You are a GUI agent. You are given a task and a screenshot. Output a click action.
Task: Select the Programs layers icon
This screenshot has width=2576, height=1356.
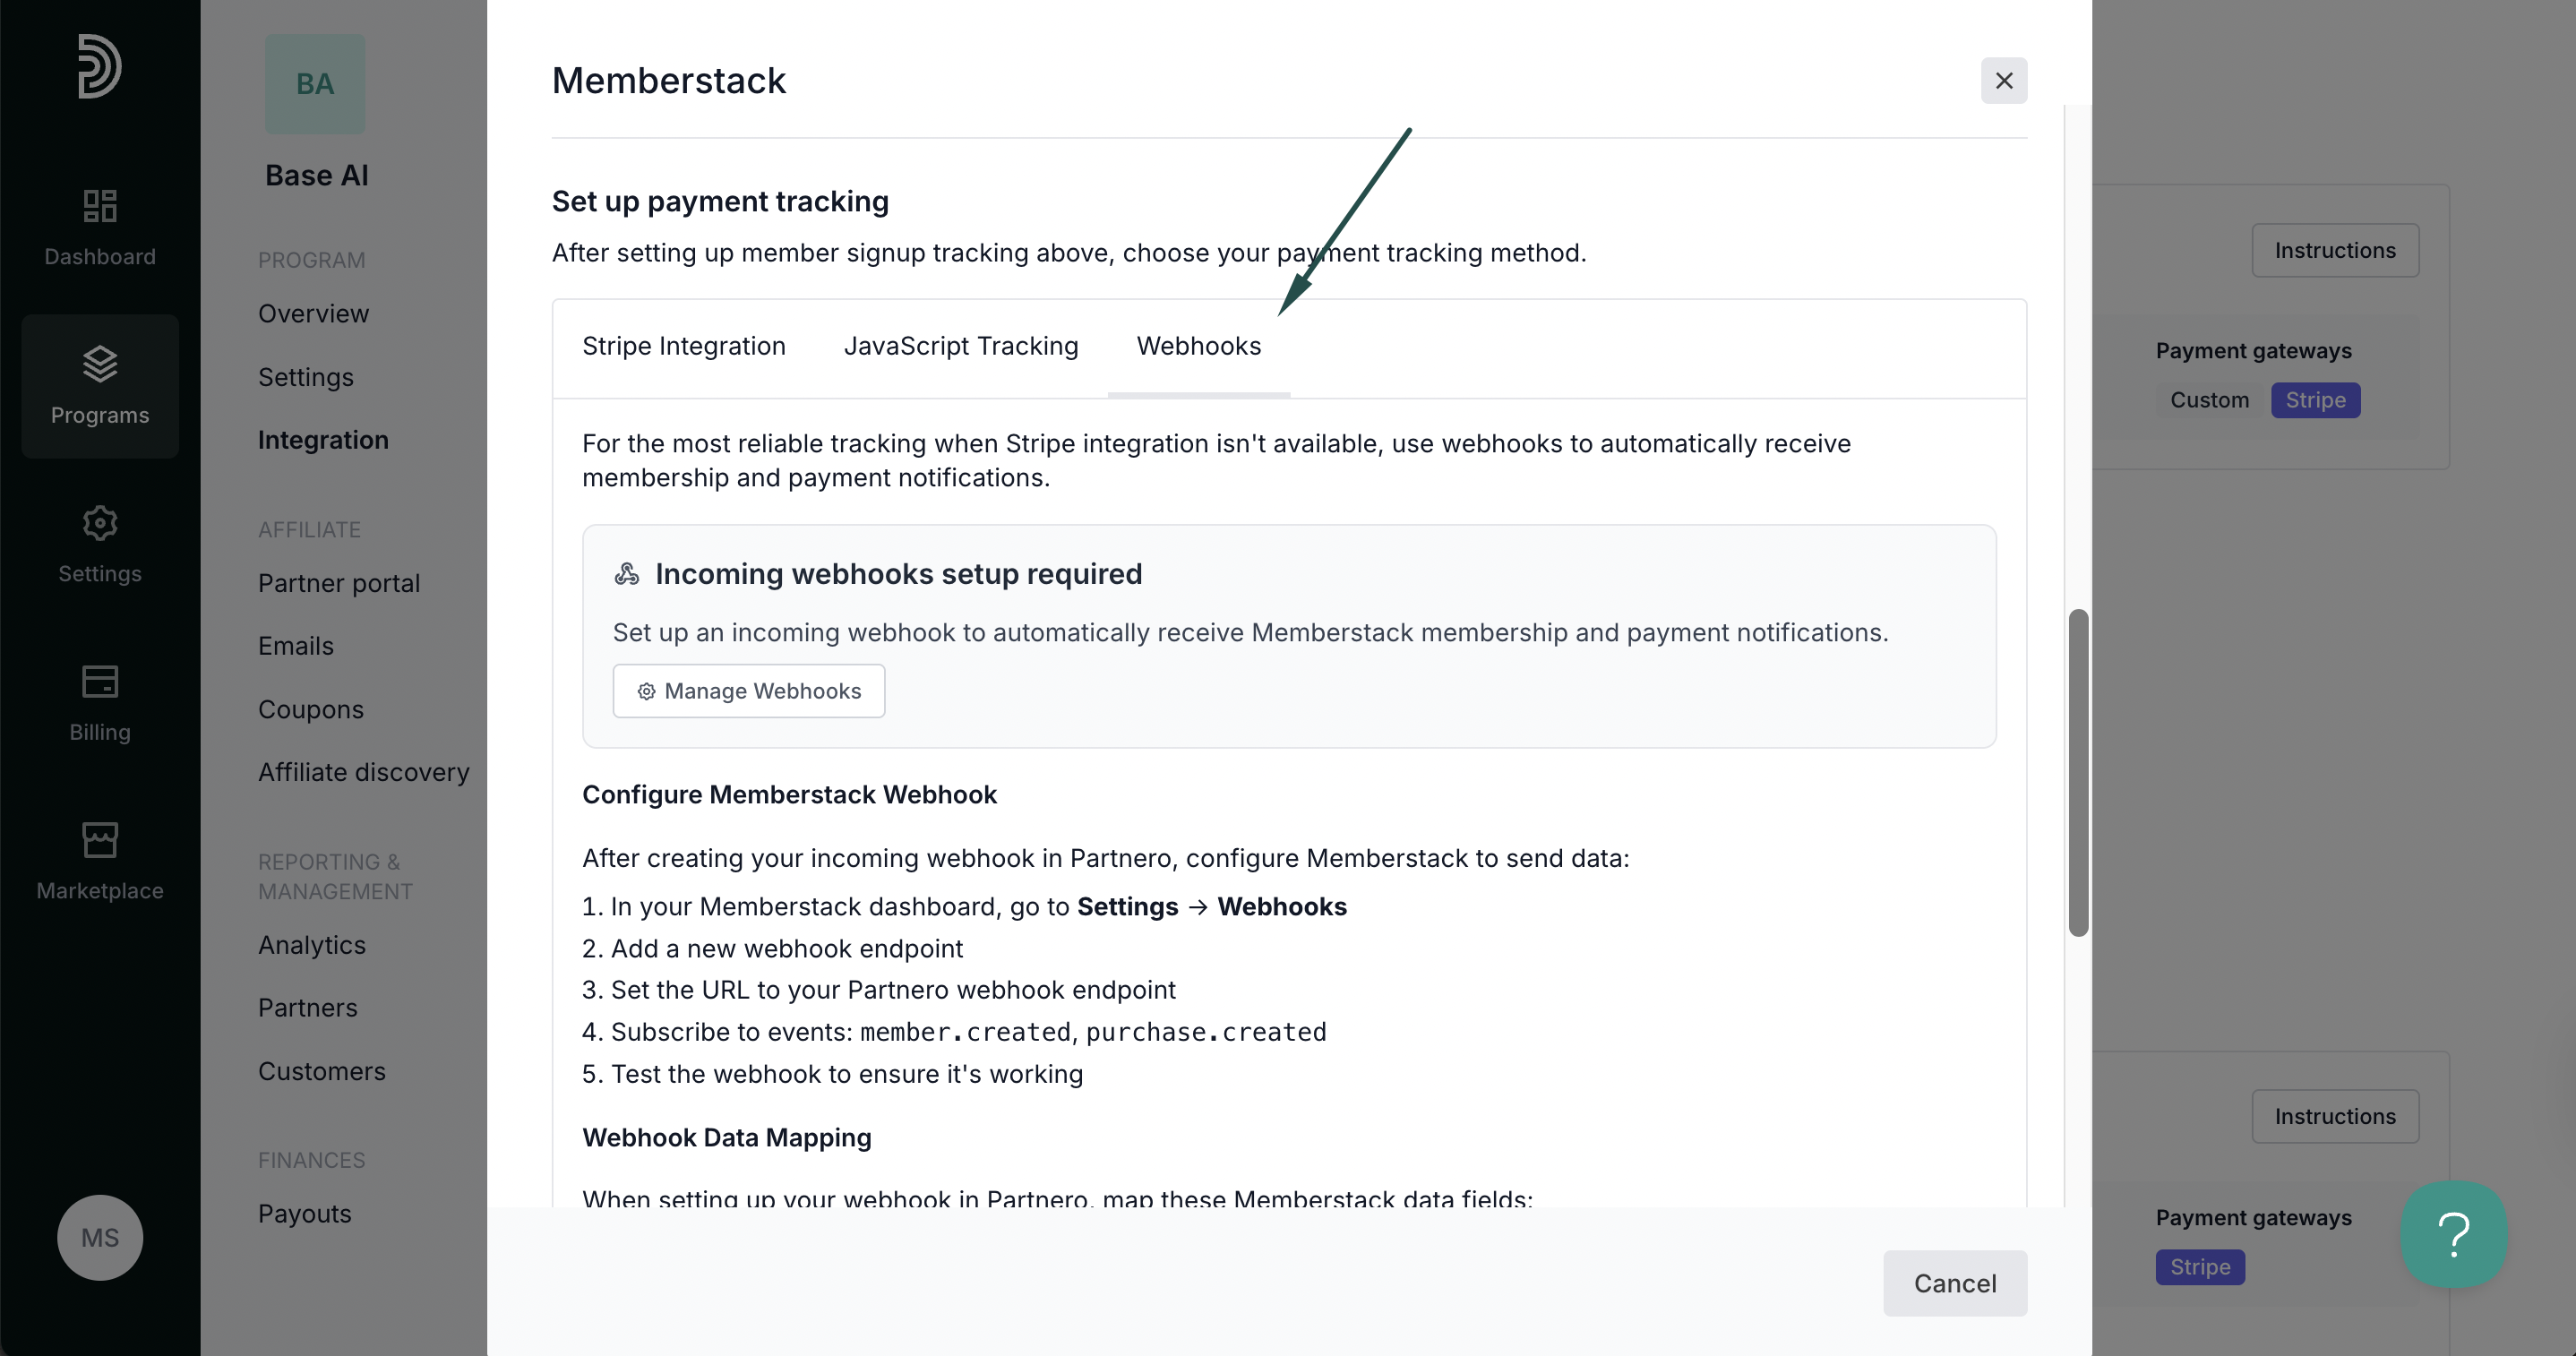pyautogui.click(x=100, y=364)
